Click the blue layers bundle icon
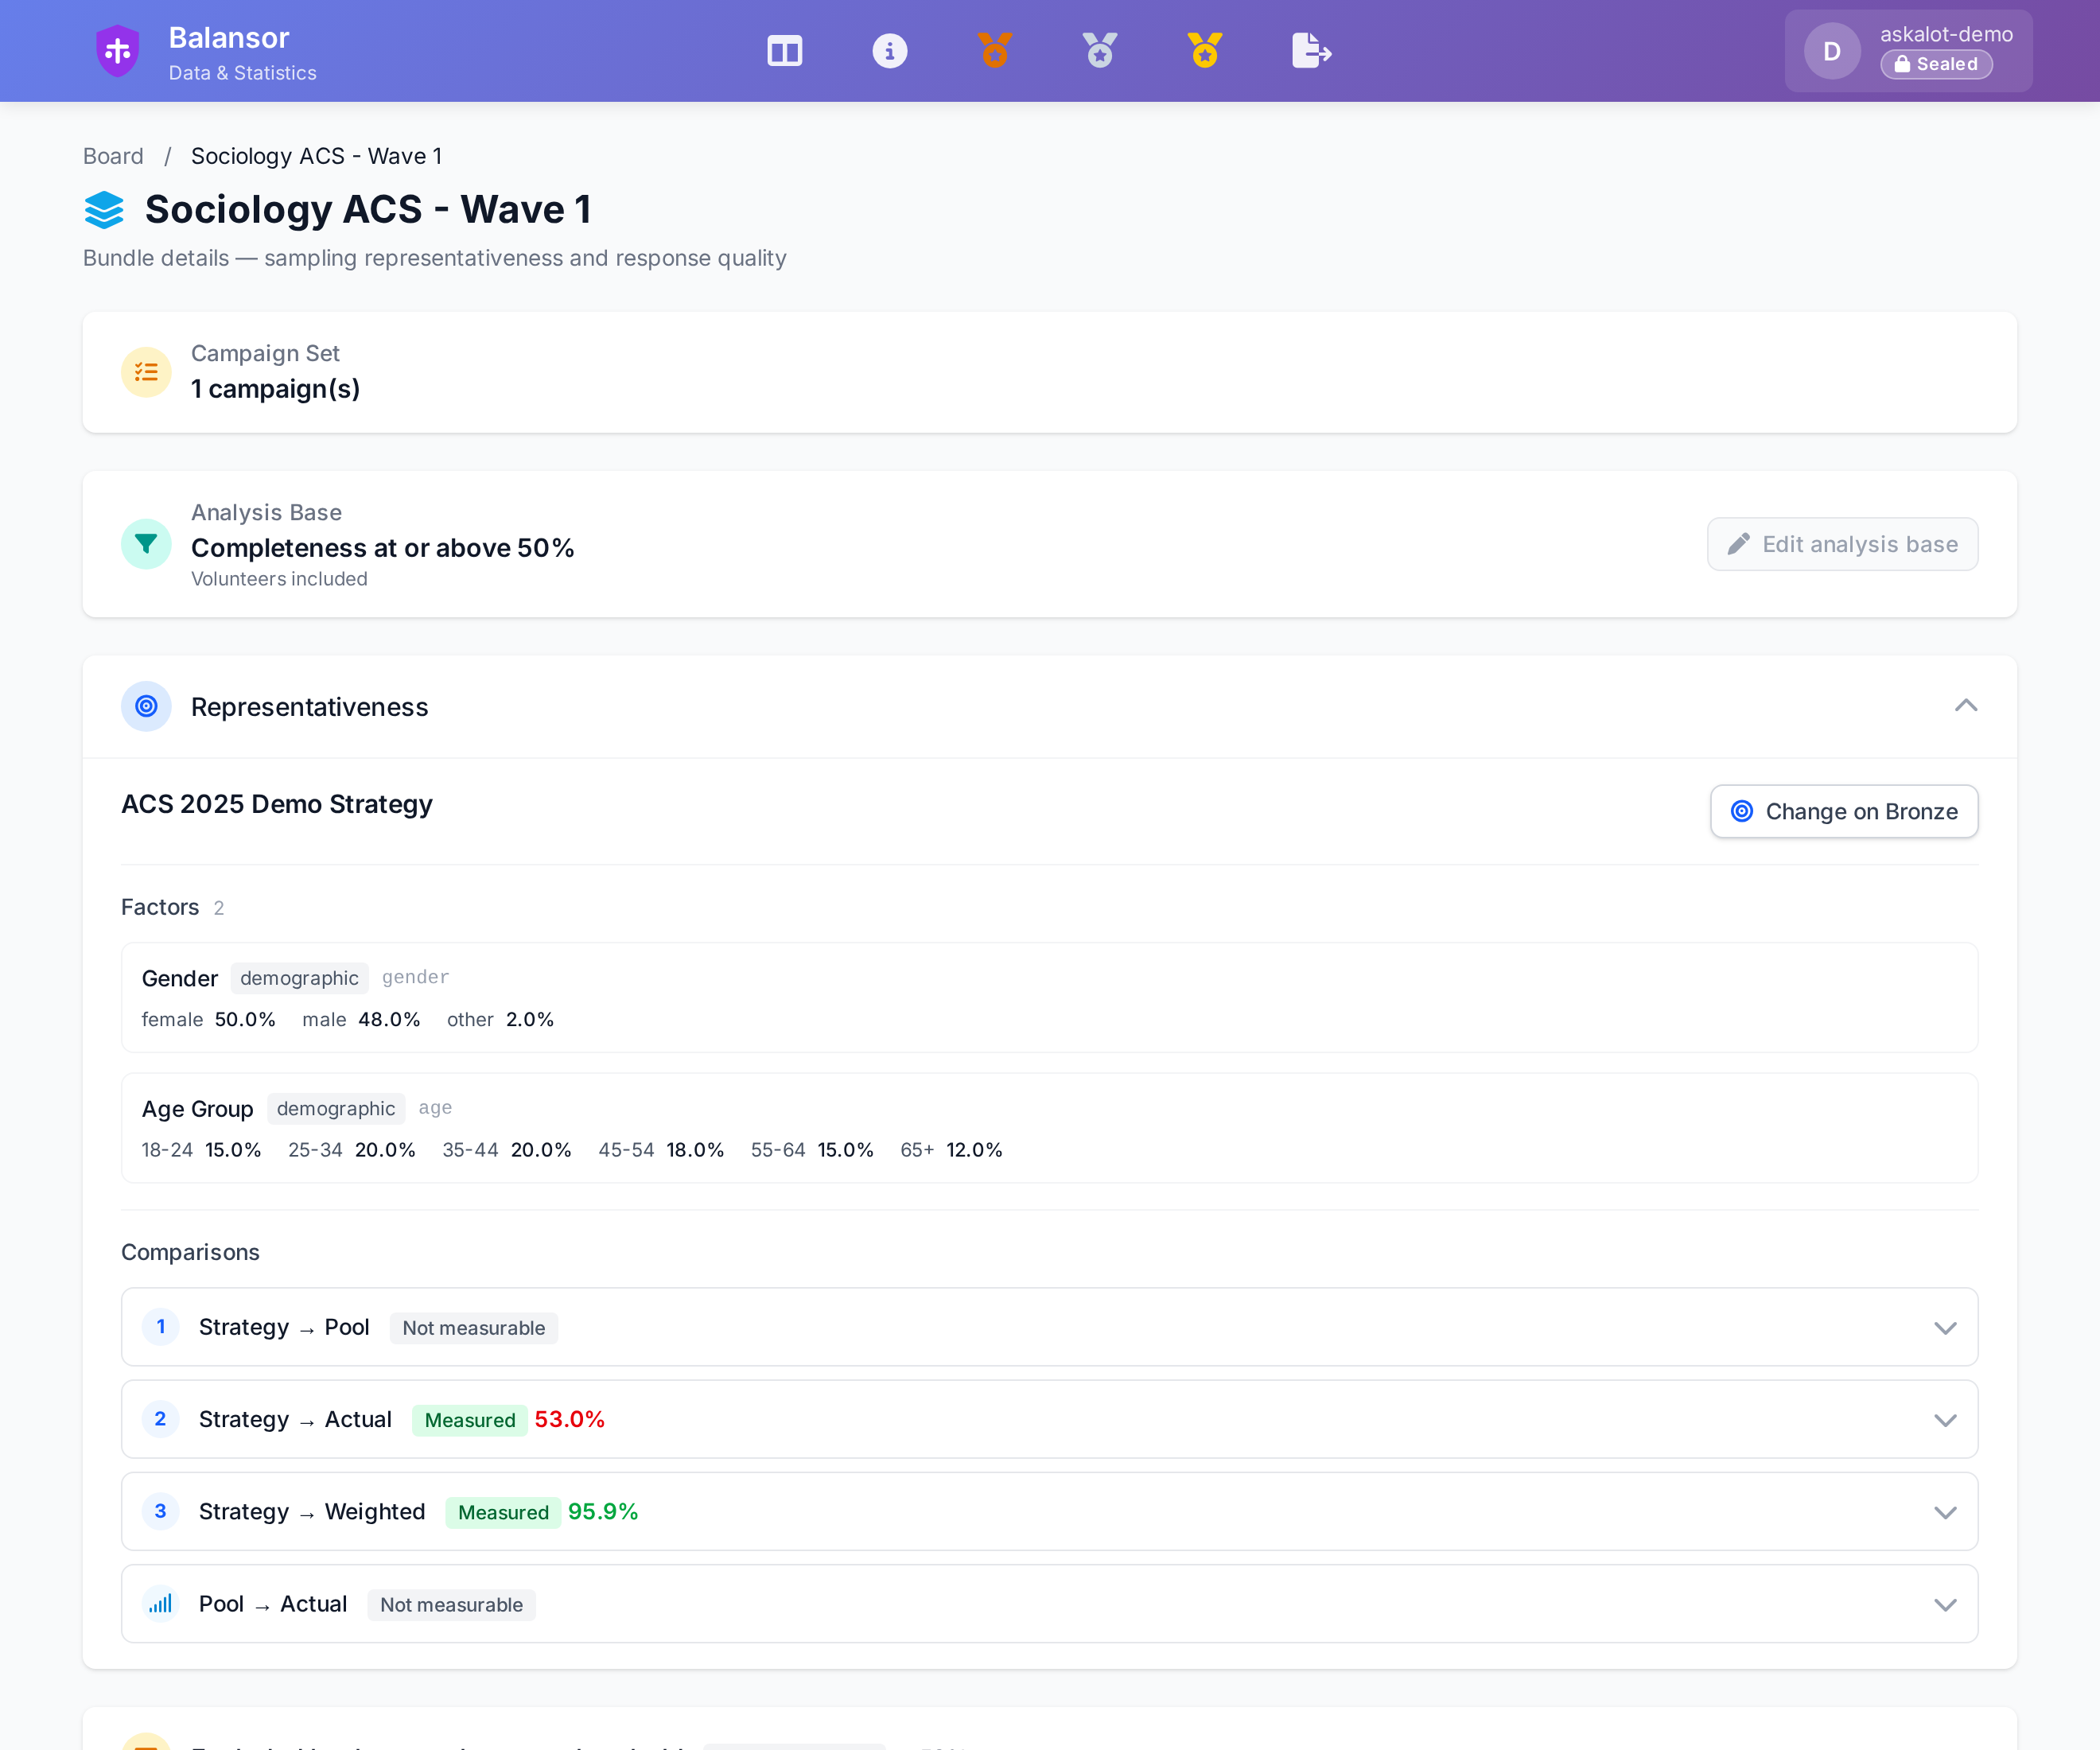The width and height of the screenshot is (2100, 1750). pos(104,210)
